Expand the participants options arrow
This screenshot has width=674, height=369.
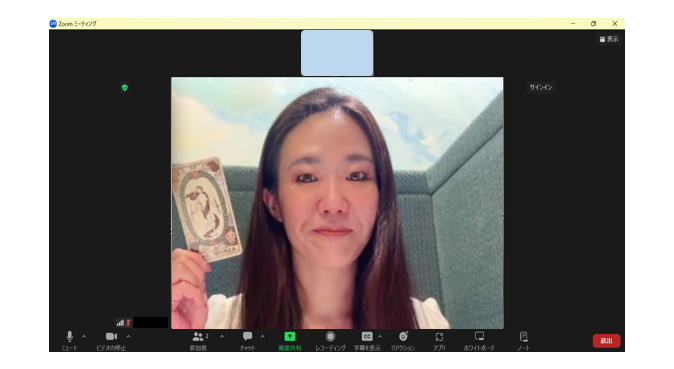pyautogui.click(x=222, y=337)
